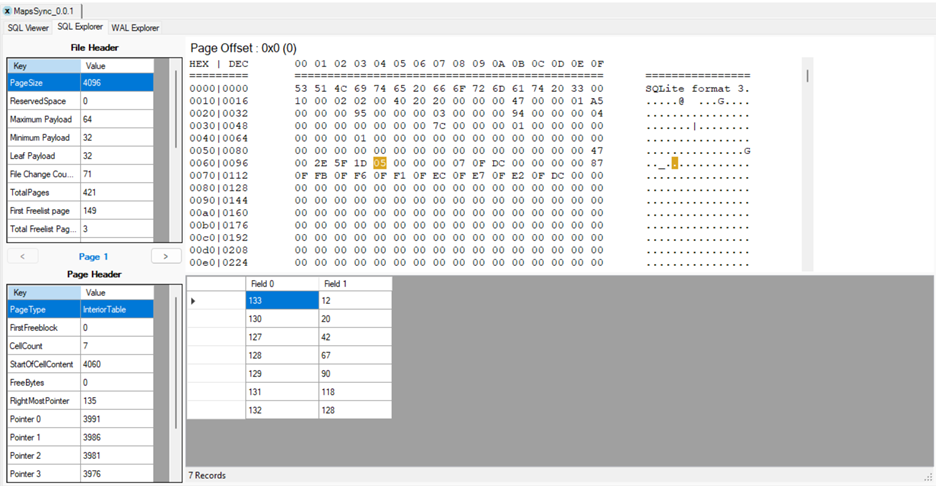Select the cell with value 118 in Field 1
Image resolution: width=936 pixels, height=486 pixels.
point(354,392)
